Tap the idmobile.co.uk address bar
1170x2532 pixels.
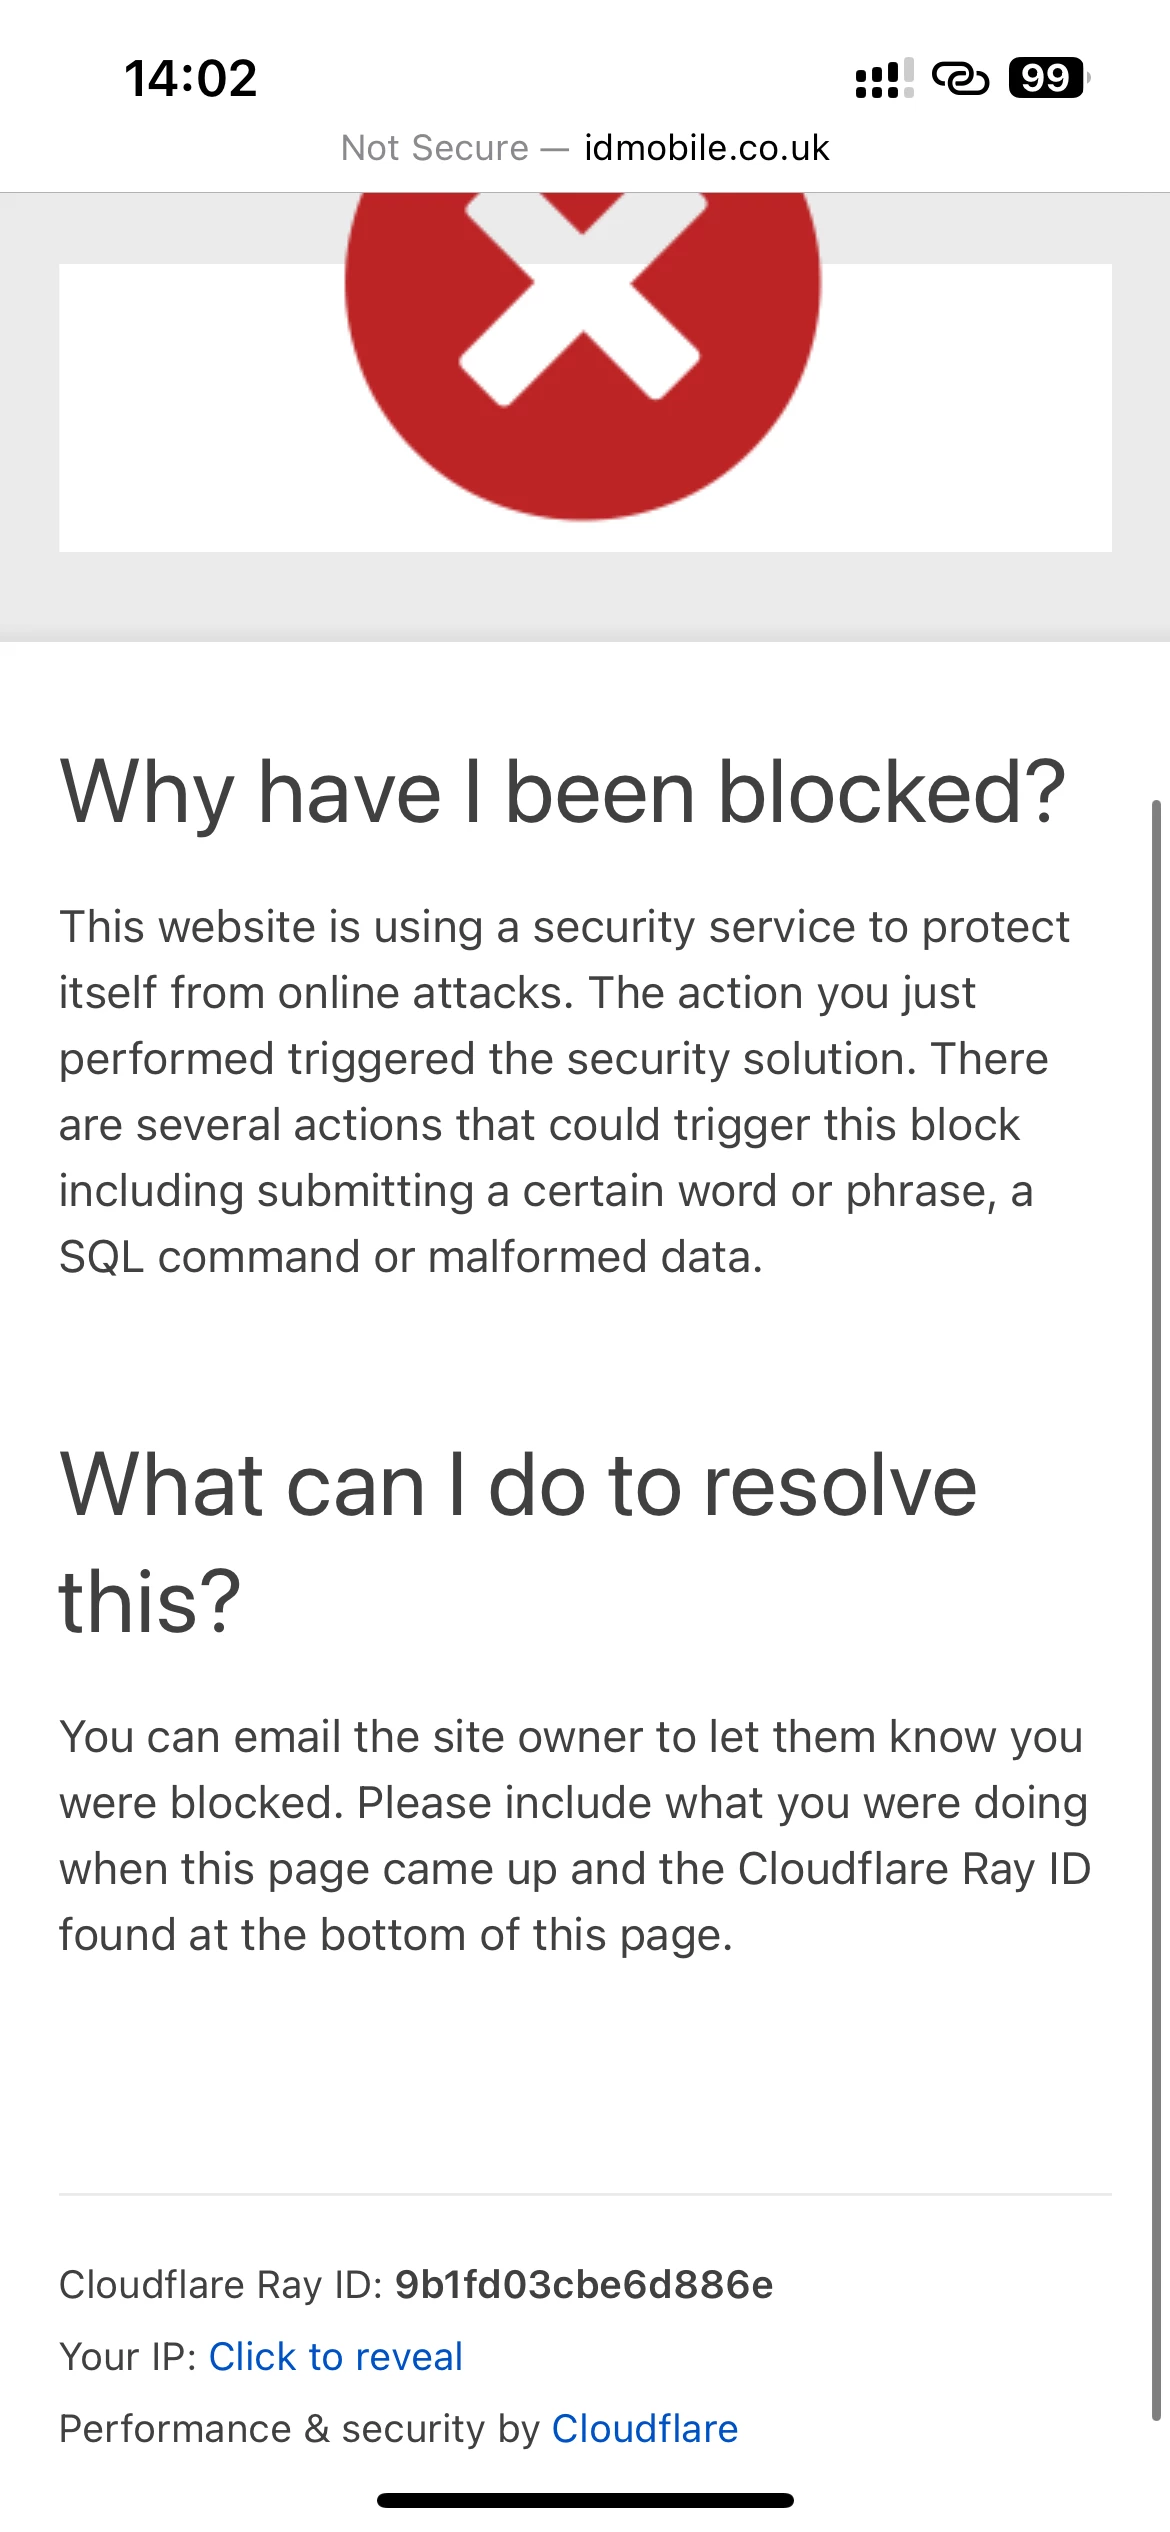(706, 148)
